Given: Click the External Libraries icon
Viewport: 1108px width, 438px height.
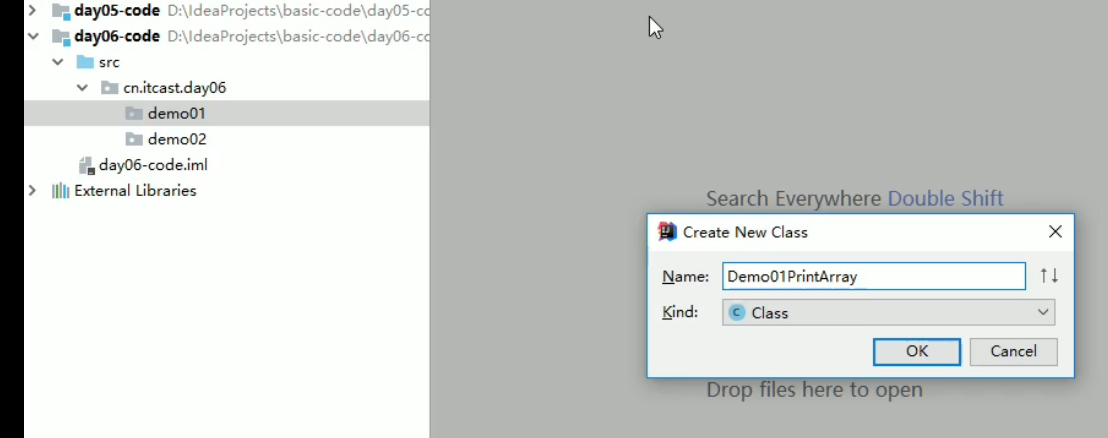Looking at the screenshot, I should 61,191.
